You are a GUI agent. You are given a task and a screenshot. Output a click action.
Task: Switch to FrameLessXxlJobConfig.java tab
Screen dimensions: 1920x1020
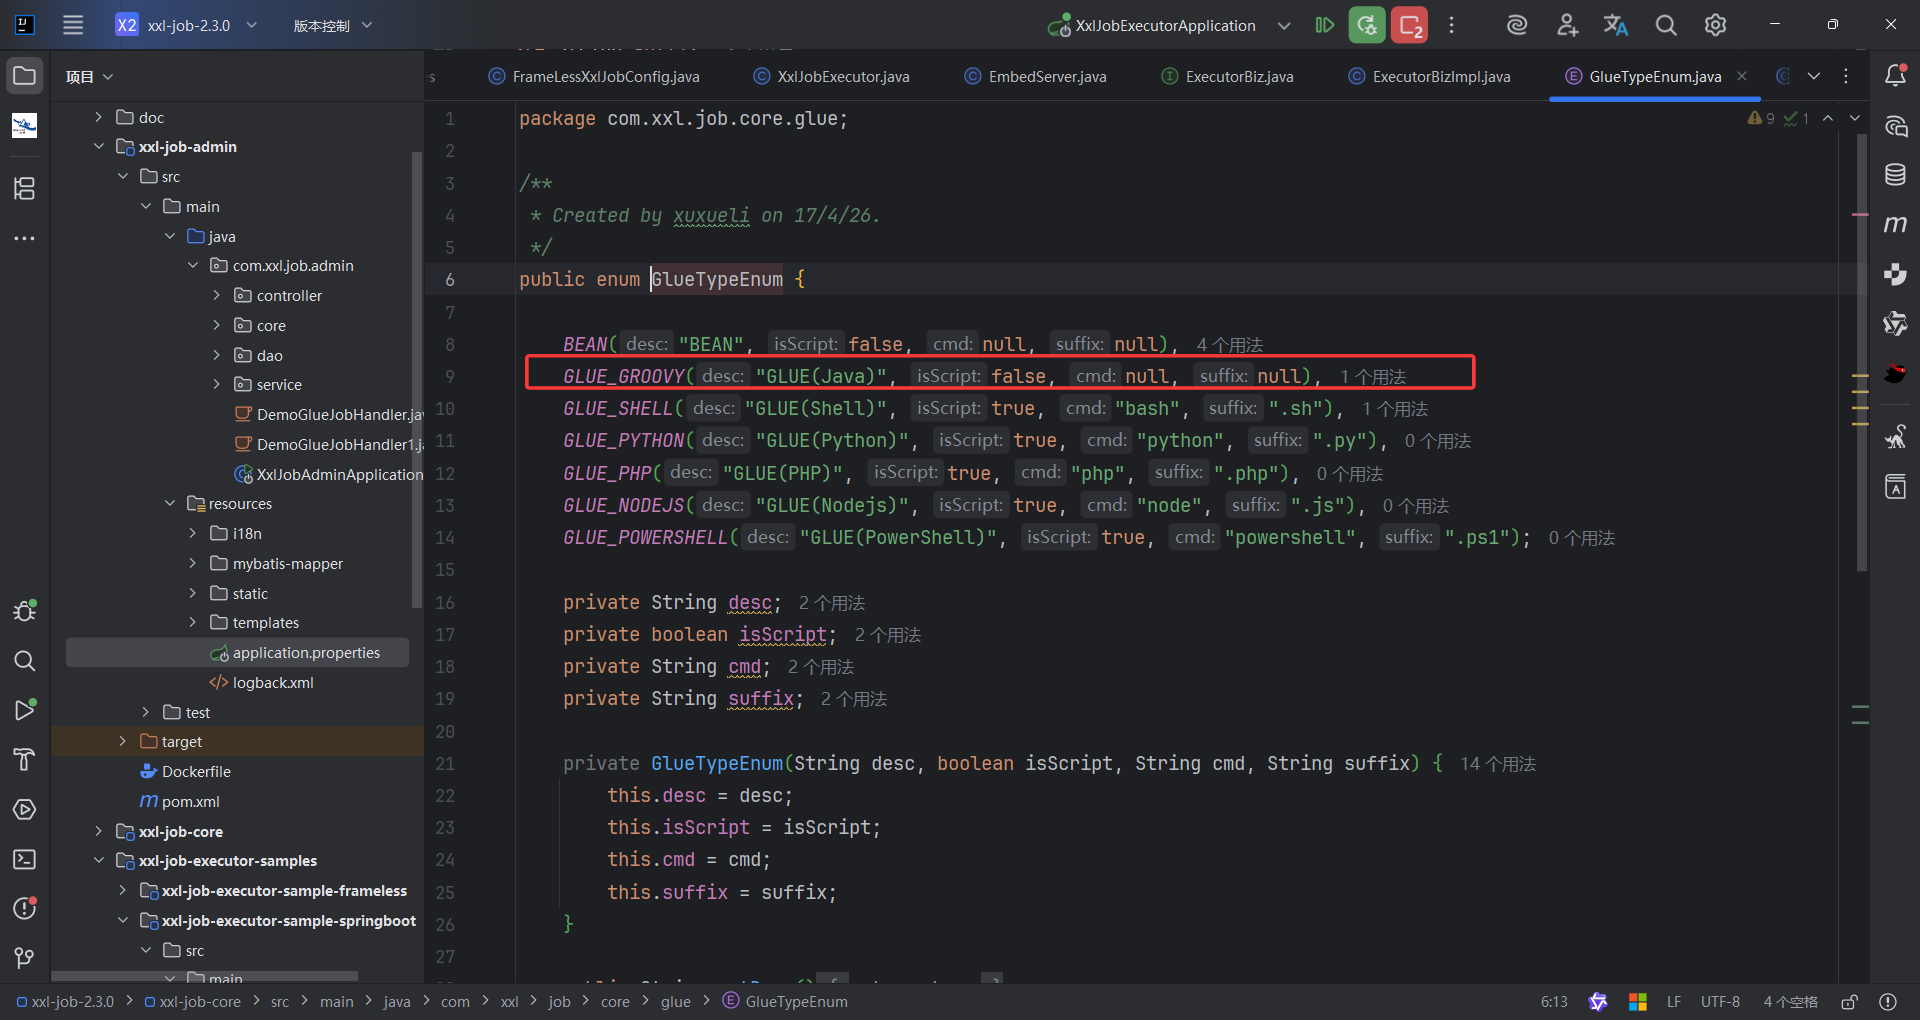point(594,77)
